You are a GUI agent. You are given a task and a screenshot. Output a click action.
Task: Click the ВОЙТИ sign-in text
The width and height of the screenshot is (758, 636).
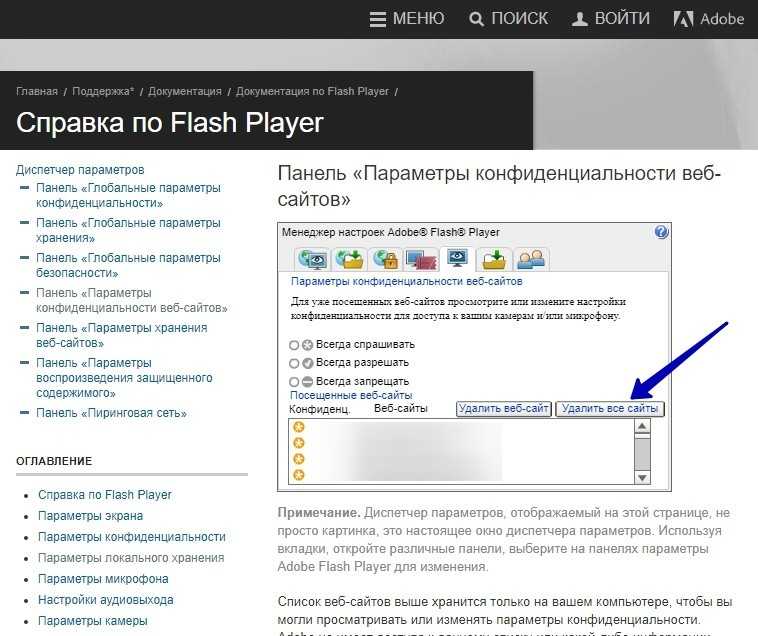(622, 19)
